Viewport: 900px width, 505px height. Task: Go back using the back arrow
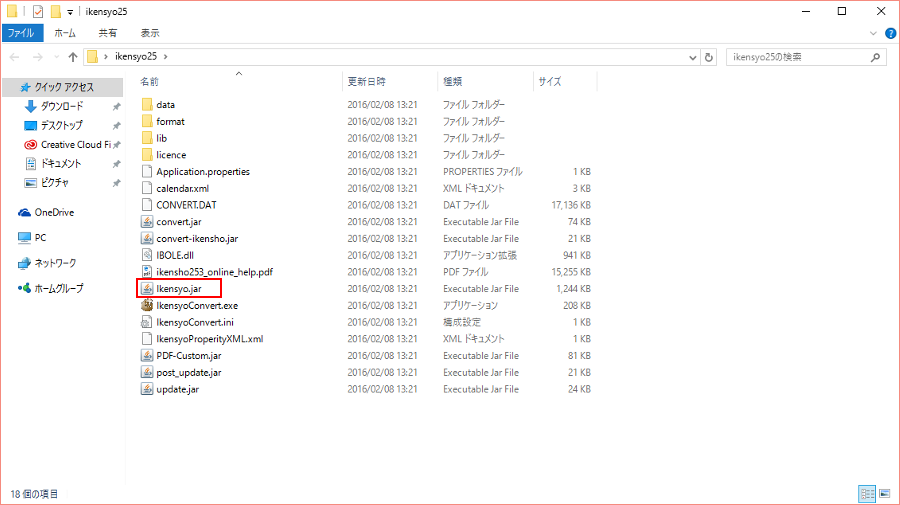(x=15, y=57)
